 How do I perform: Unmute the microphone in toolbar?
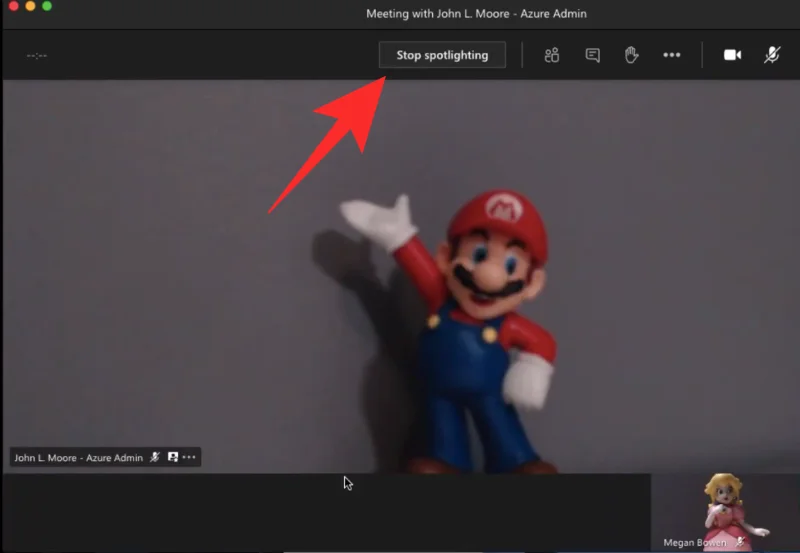click(x=772, y=55)
